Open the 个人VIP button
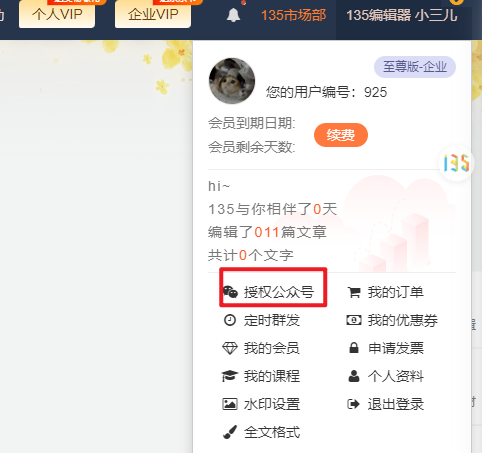The image size is (482, 453). 57,14
